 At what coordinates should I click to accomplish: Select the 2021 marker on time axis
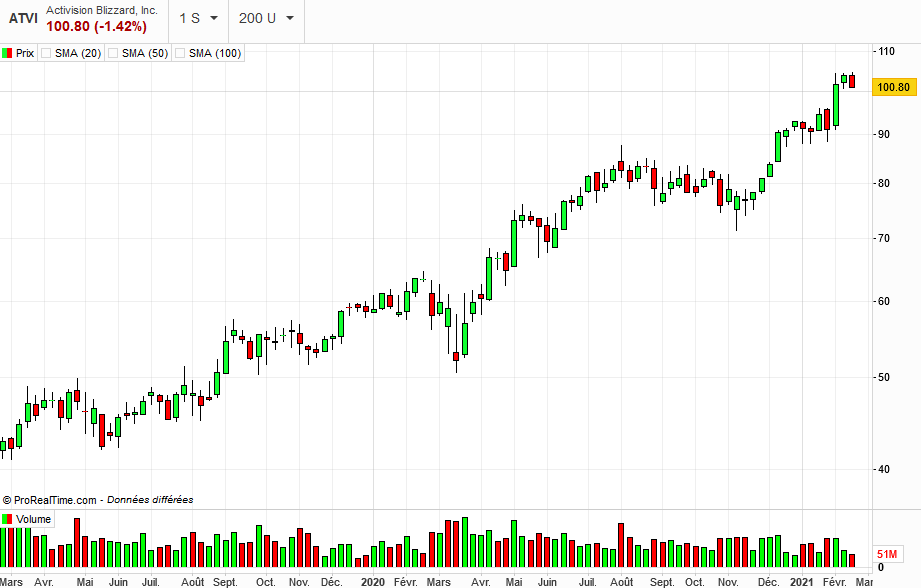[x=801, y=581]
